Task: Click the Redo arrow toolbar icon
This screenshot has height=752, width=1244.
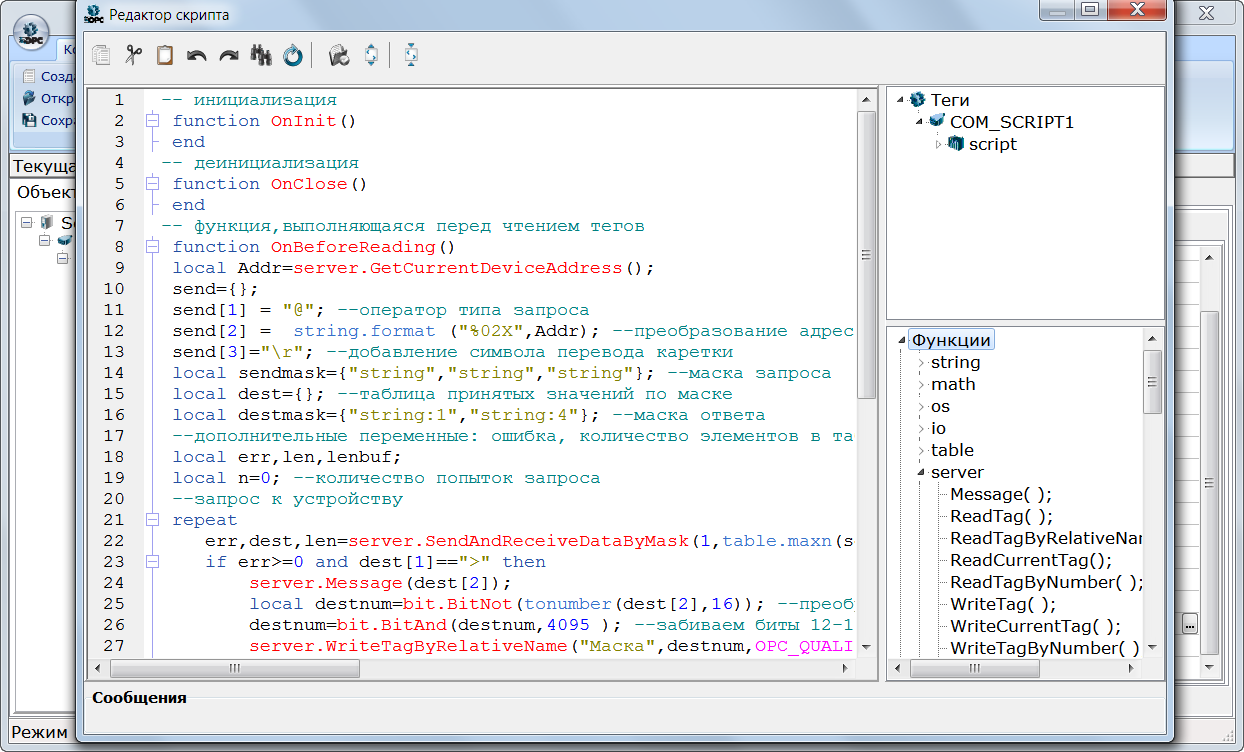Action: click(229, 56)
